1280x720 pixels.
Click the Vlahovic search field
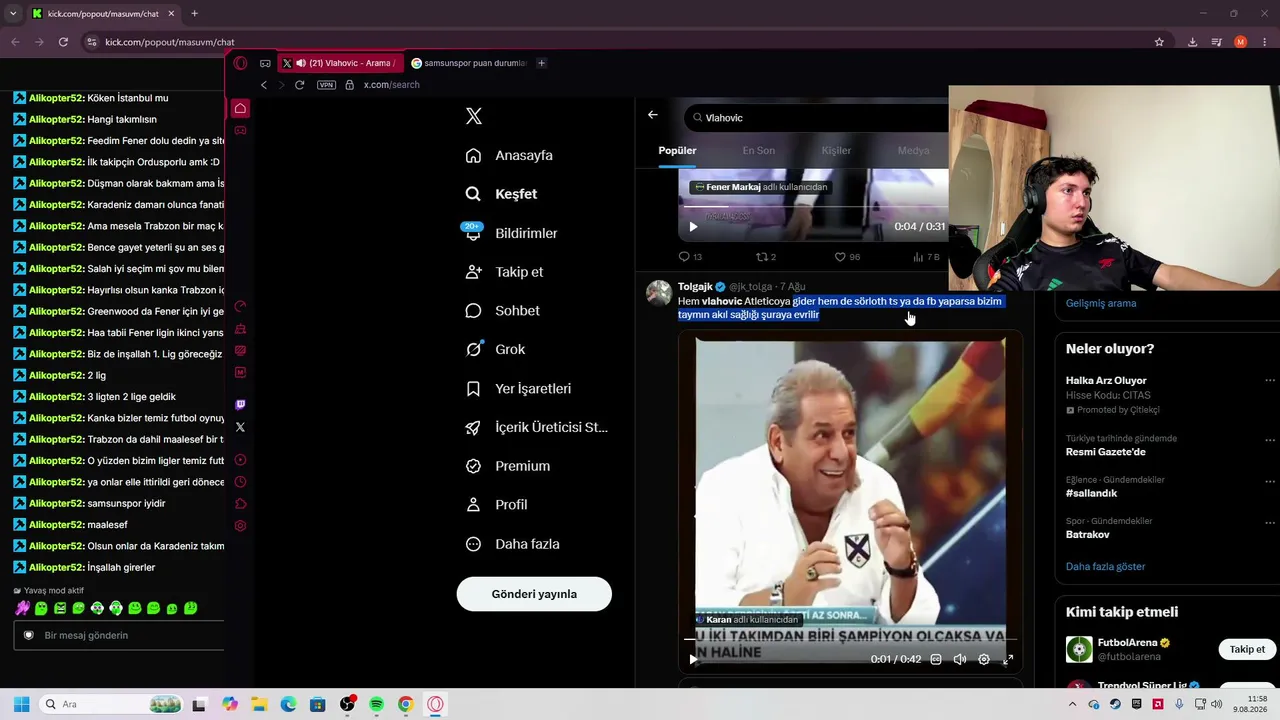pos(815,118)
